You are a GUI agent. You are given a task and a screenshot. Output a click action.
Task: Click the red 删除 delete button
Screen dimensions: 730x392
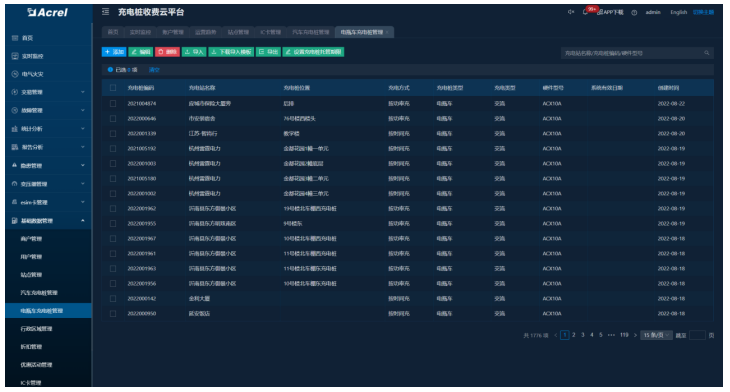pos(167,52)
